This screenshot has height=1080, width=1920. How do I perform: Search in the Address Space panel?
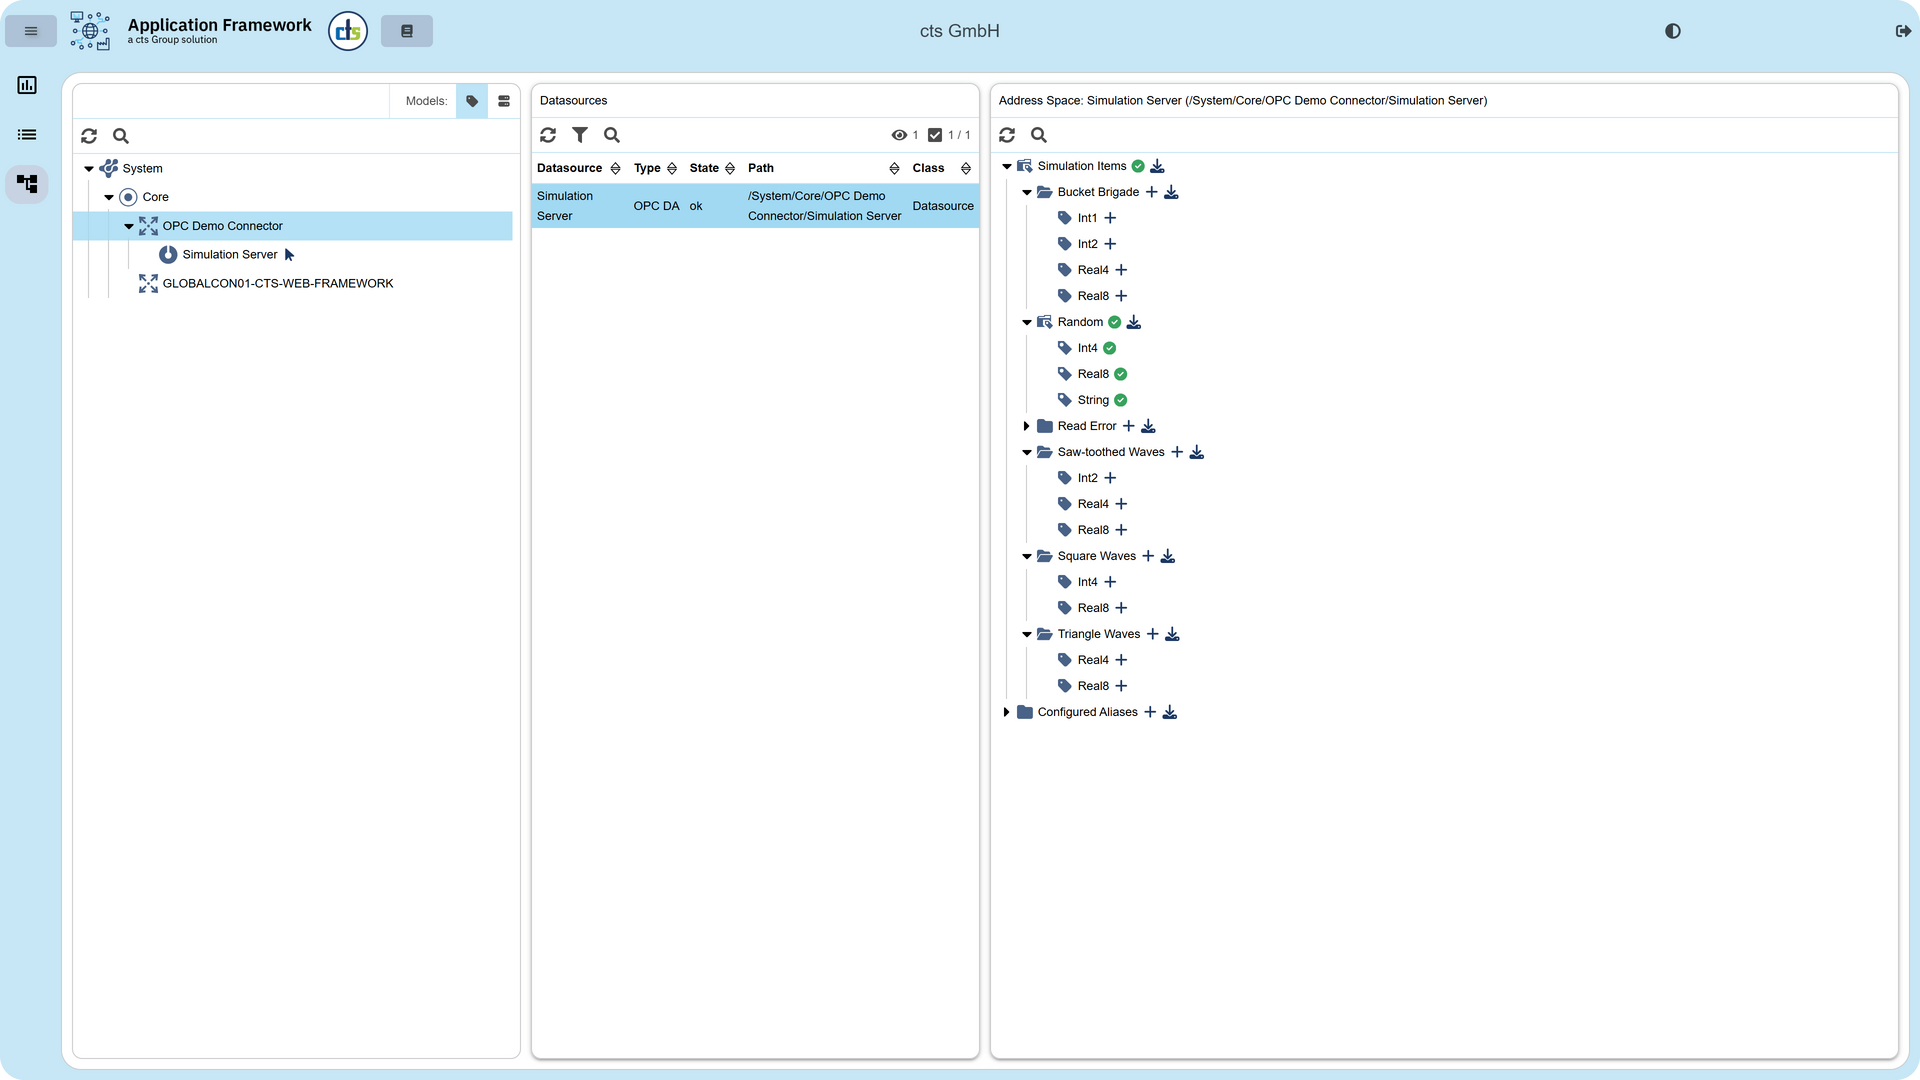[1039, 135]
